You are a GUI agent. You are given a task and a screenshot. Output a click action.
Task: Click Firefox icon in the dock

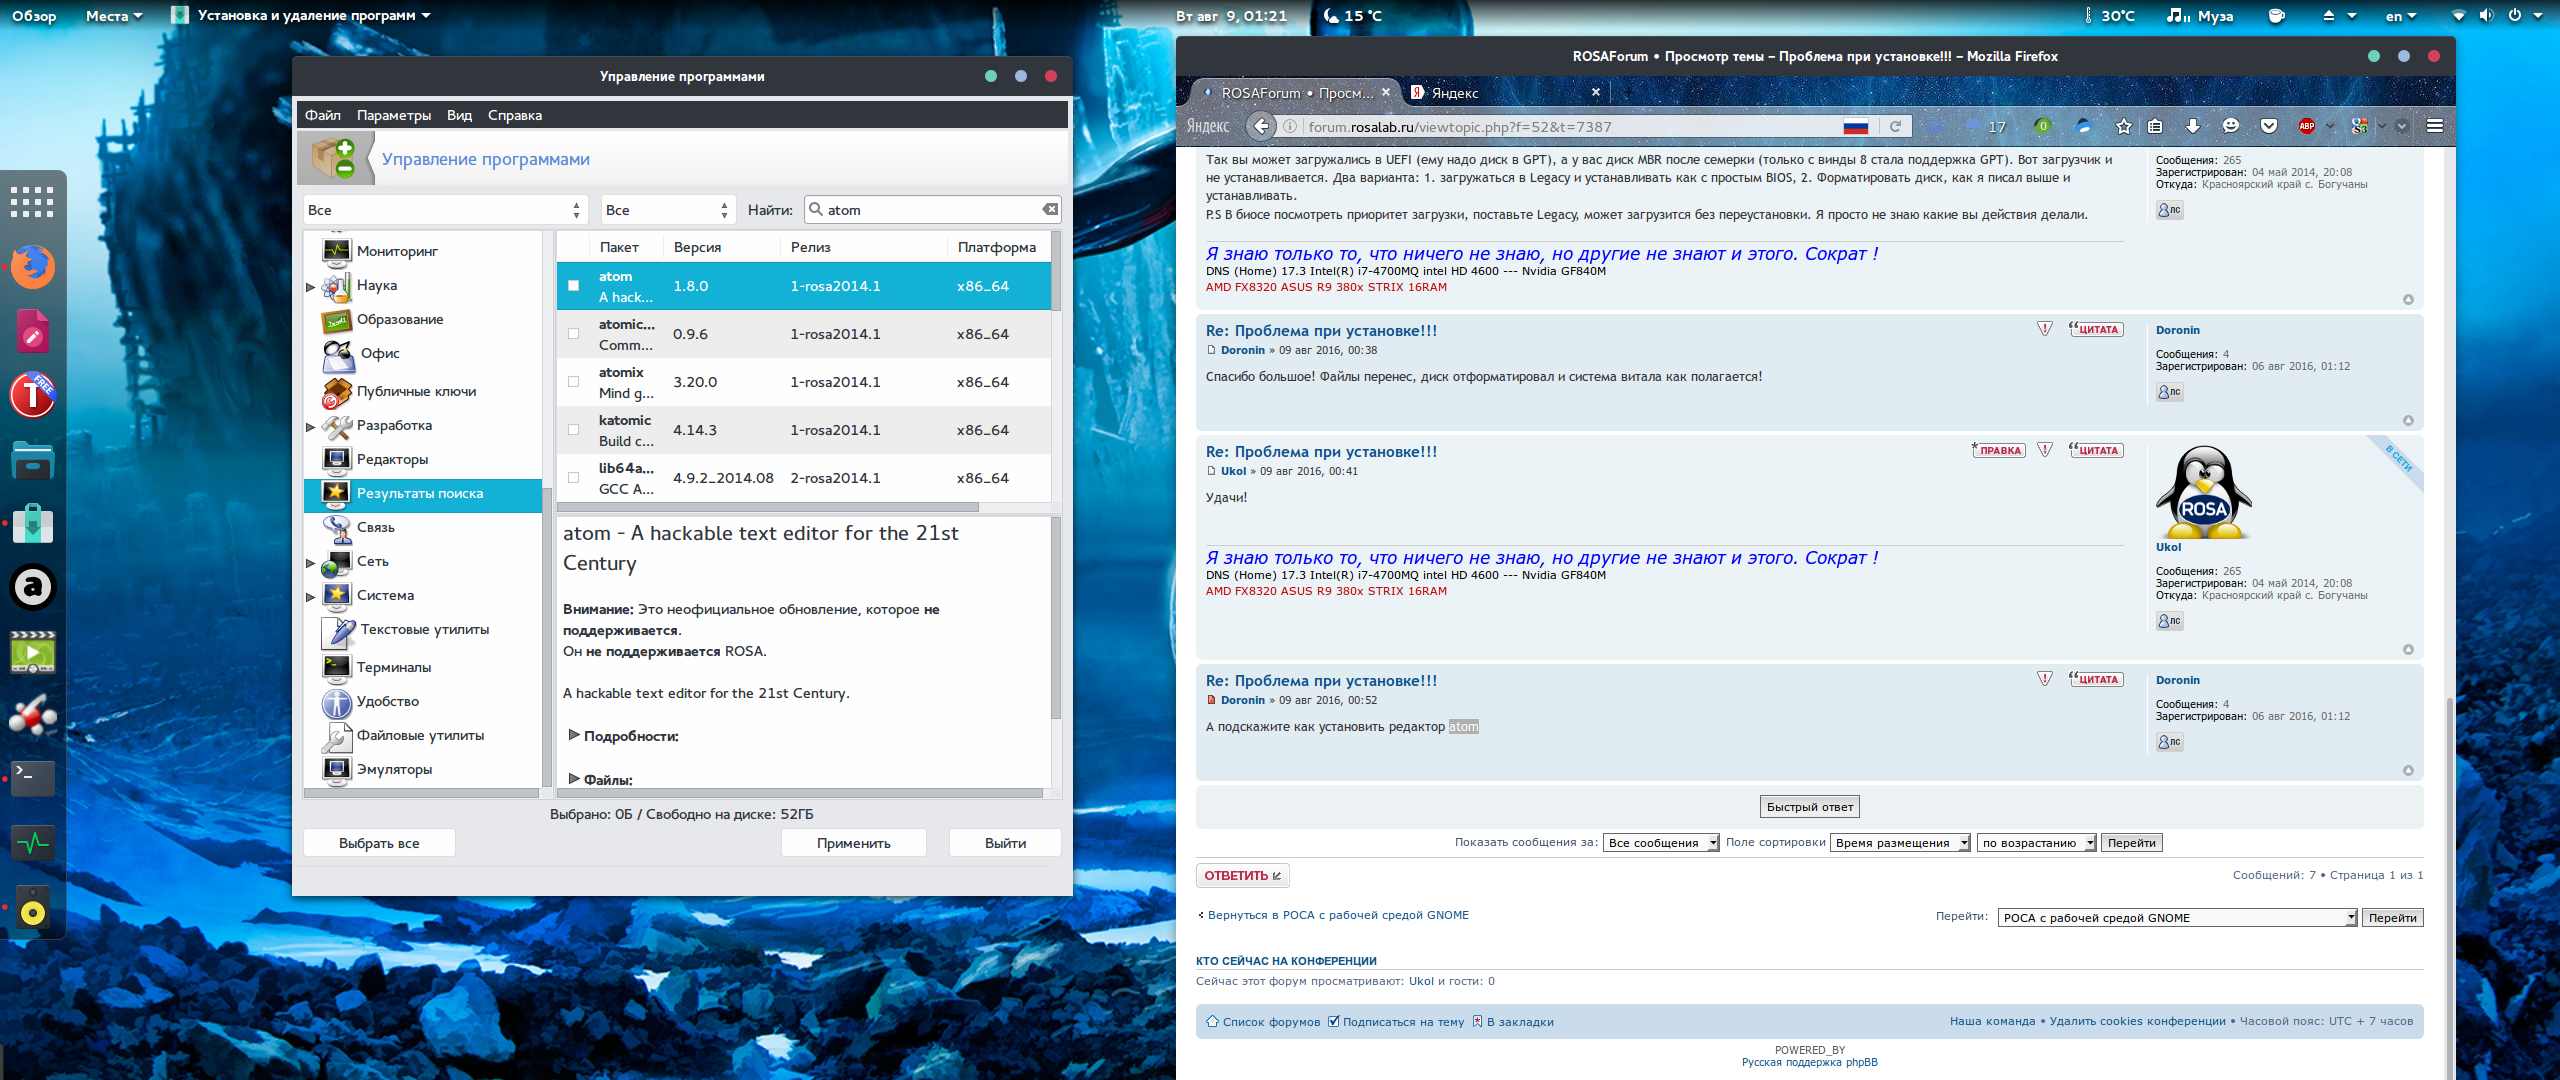coord(33,267)
